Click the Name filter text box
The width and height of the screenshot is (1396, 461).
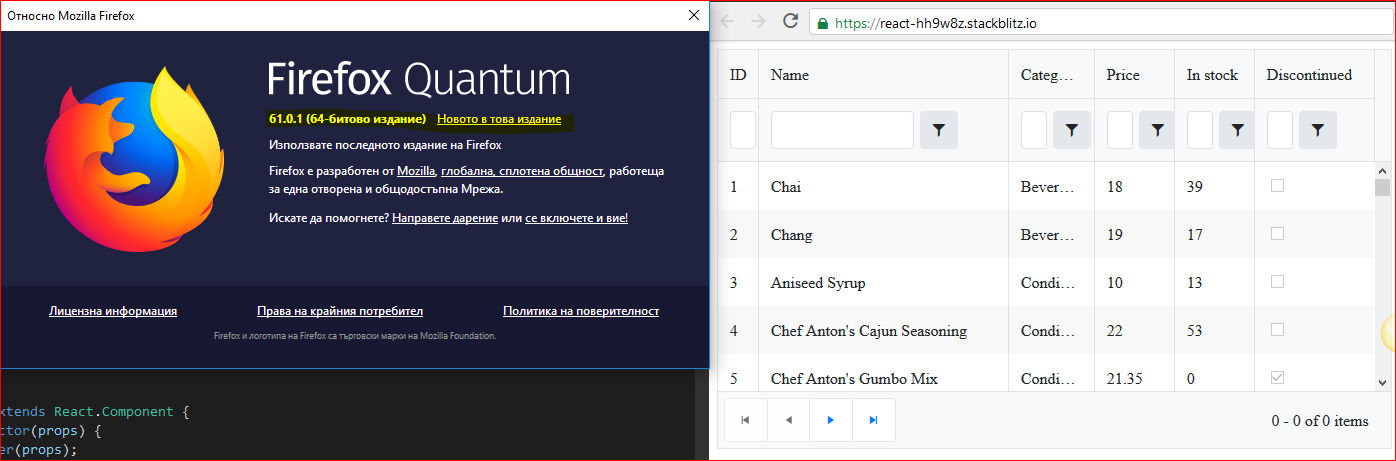[x=842, y=130]
